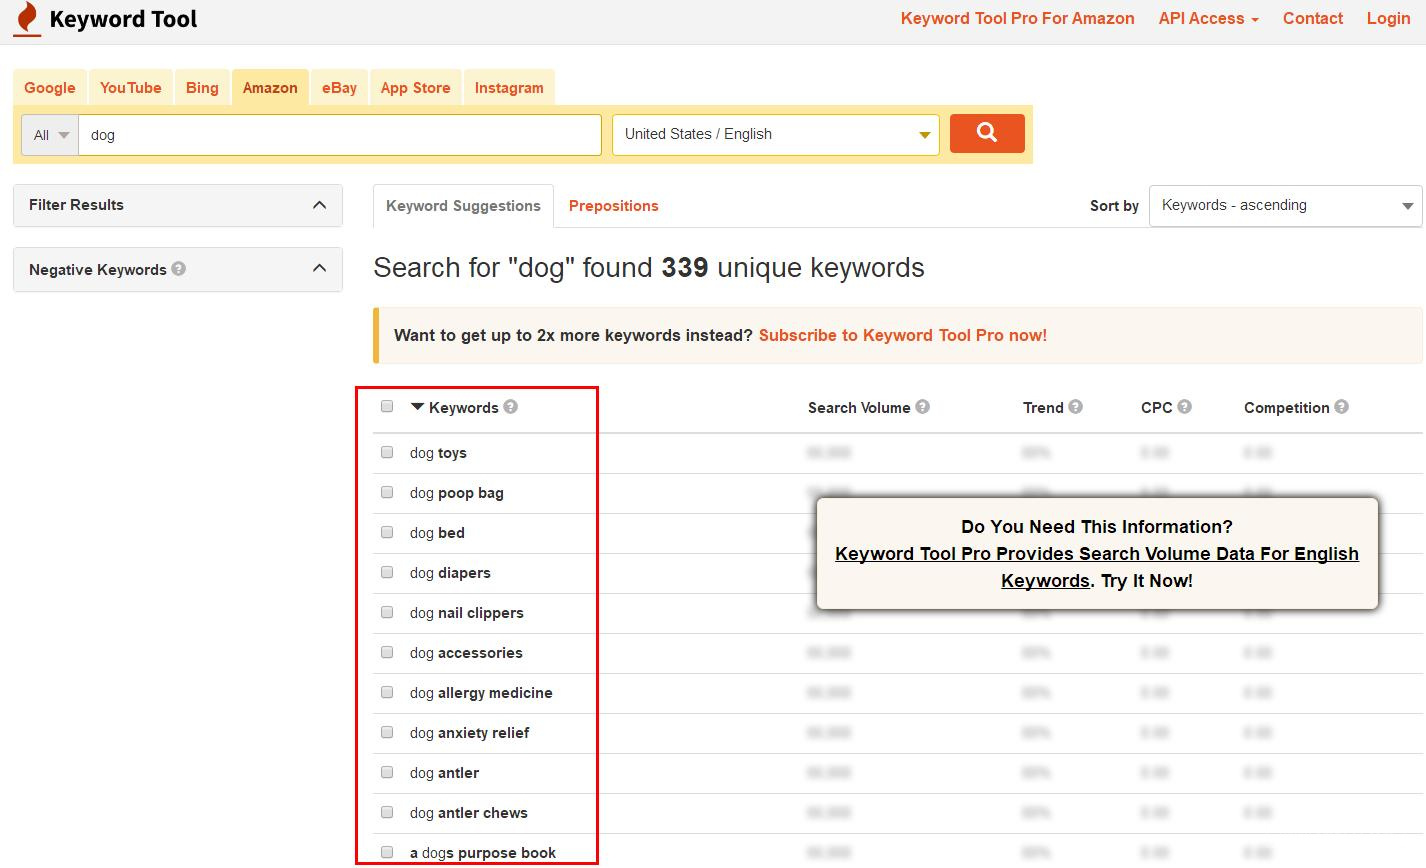Open the United States / English dropdown

(x=775, y=134)
